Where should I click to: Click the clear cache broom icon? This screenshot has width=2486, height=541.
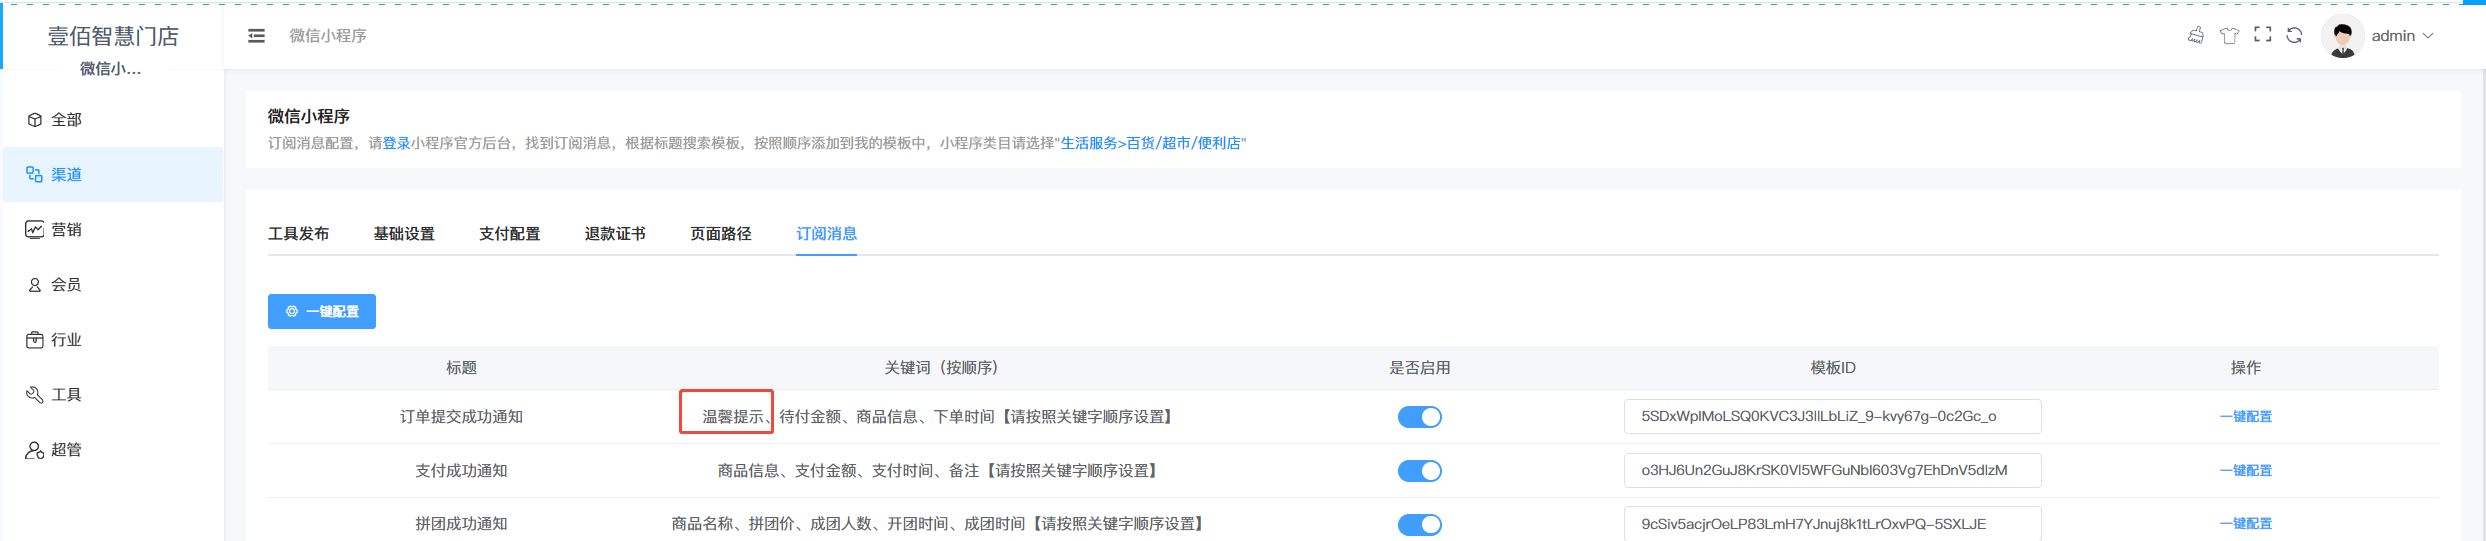pyautogui.click(x=2196, y=36)
